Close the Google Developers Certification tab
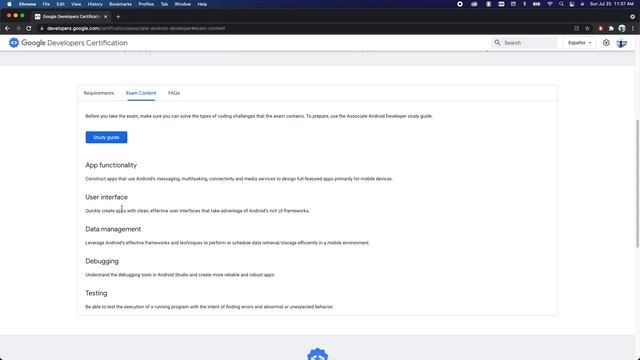Viewport: 640px width, 360px height. point(105,17)
